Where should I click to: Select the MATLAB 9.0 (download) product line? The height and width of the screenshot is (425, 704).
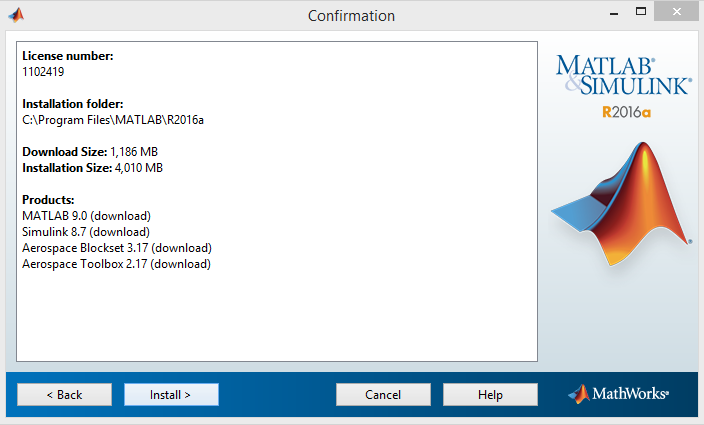pyautogui.click(x=86, y=216)
